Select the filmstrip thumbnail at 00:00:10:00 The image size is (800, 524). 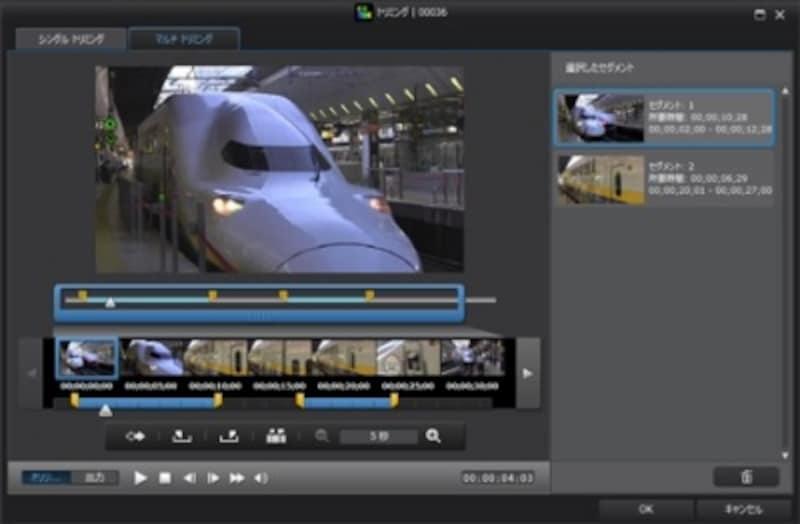215,358
